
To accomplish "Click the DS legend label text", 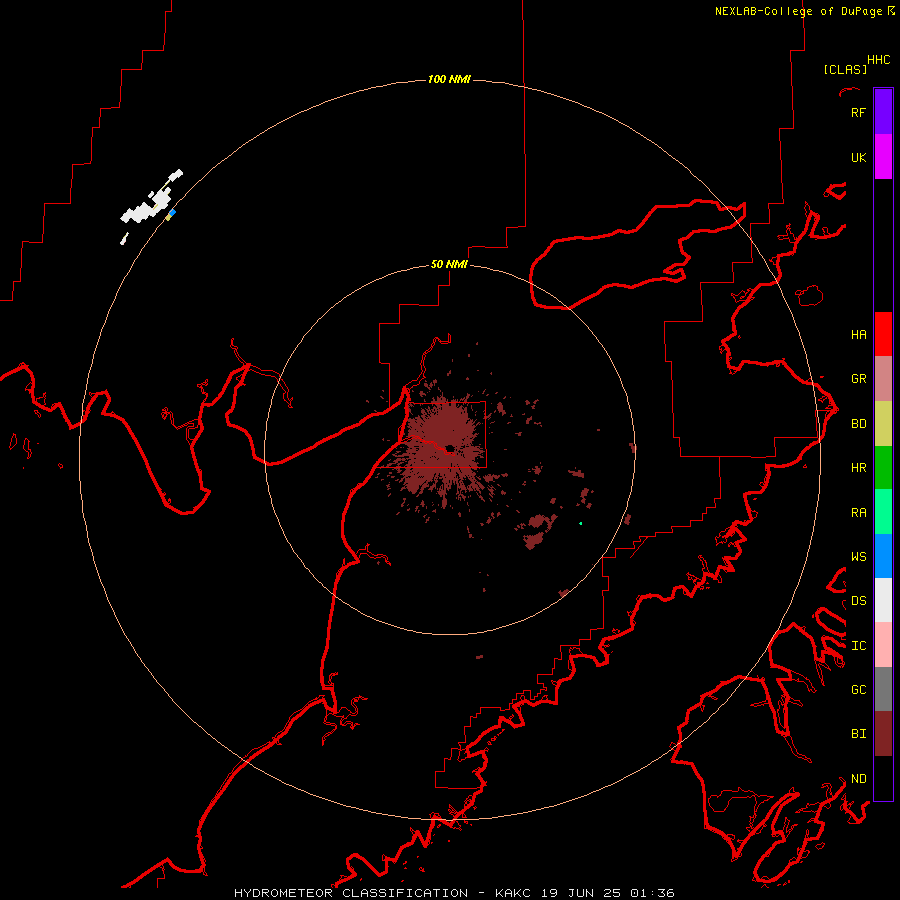I will pos(858,601).
